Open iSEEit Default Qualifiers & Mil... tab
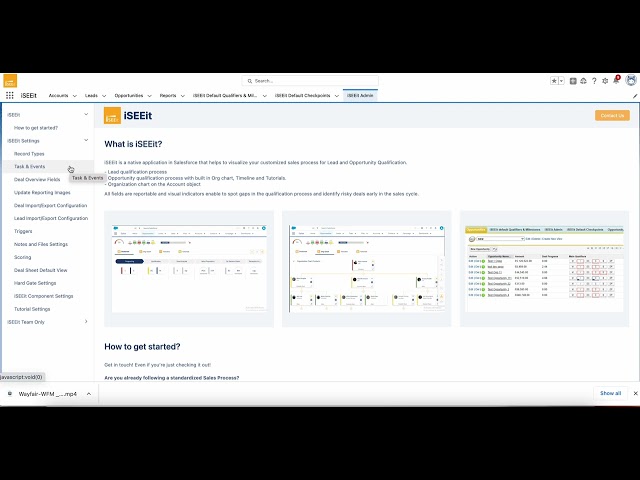The image size is (640, 480). coord(225,96)
